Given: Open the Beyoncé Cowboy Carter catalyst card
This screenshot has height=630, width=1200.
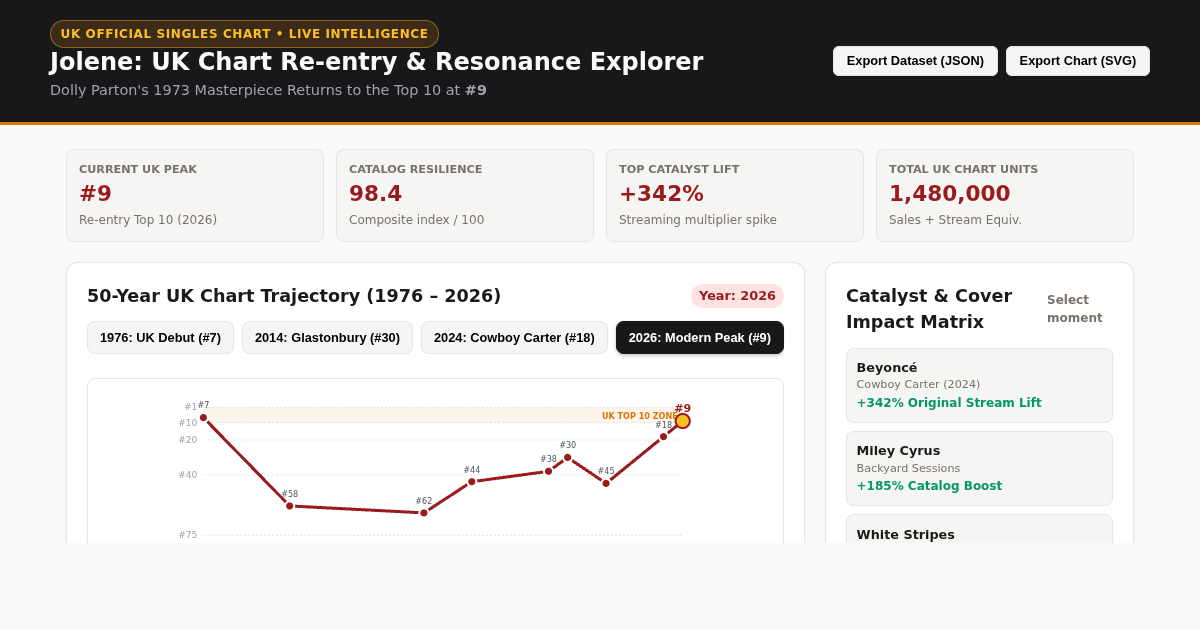Looking at the screenshot, I should [979, 385].
